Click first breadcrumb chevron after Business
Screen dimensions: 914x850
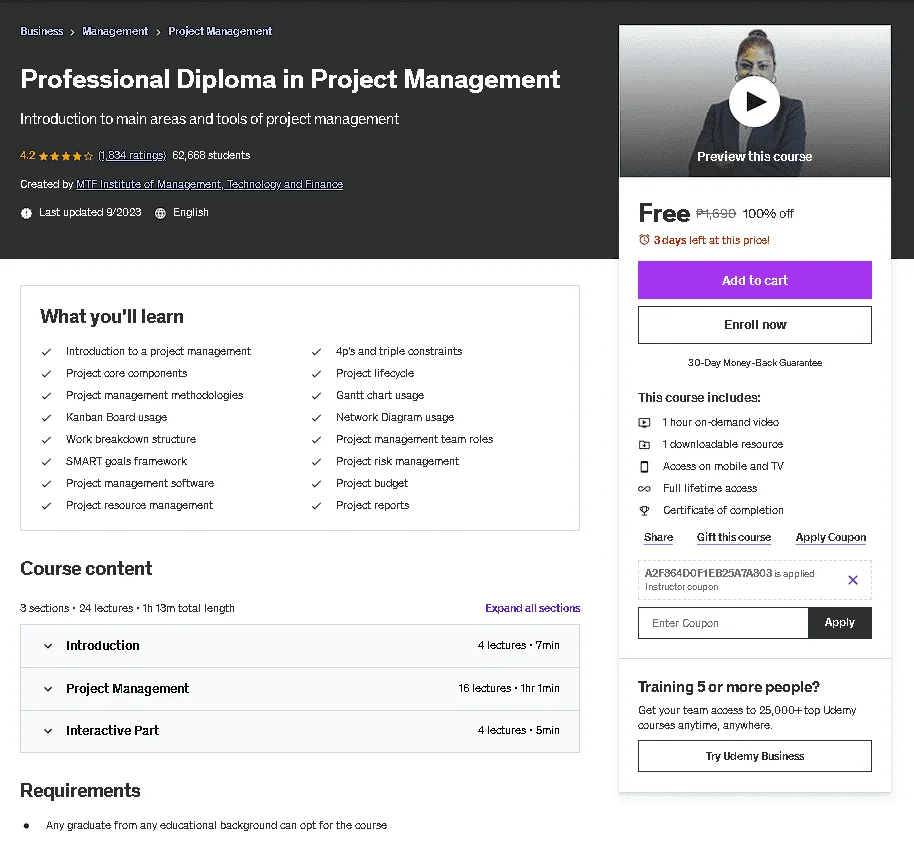pyautogui.click(x=72, y=32)
